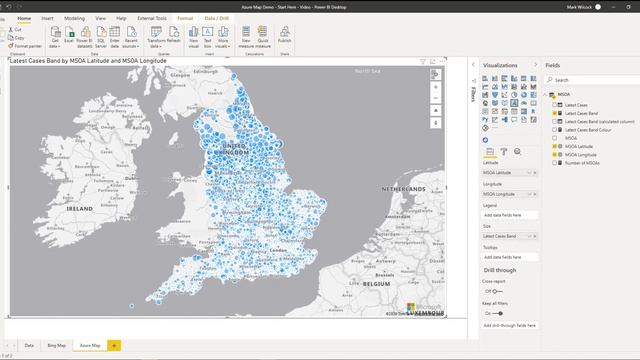
Task: Expand the Filters pane chevron
Action: pyautogui.click(x=473, y=64)
